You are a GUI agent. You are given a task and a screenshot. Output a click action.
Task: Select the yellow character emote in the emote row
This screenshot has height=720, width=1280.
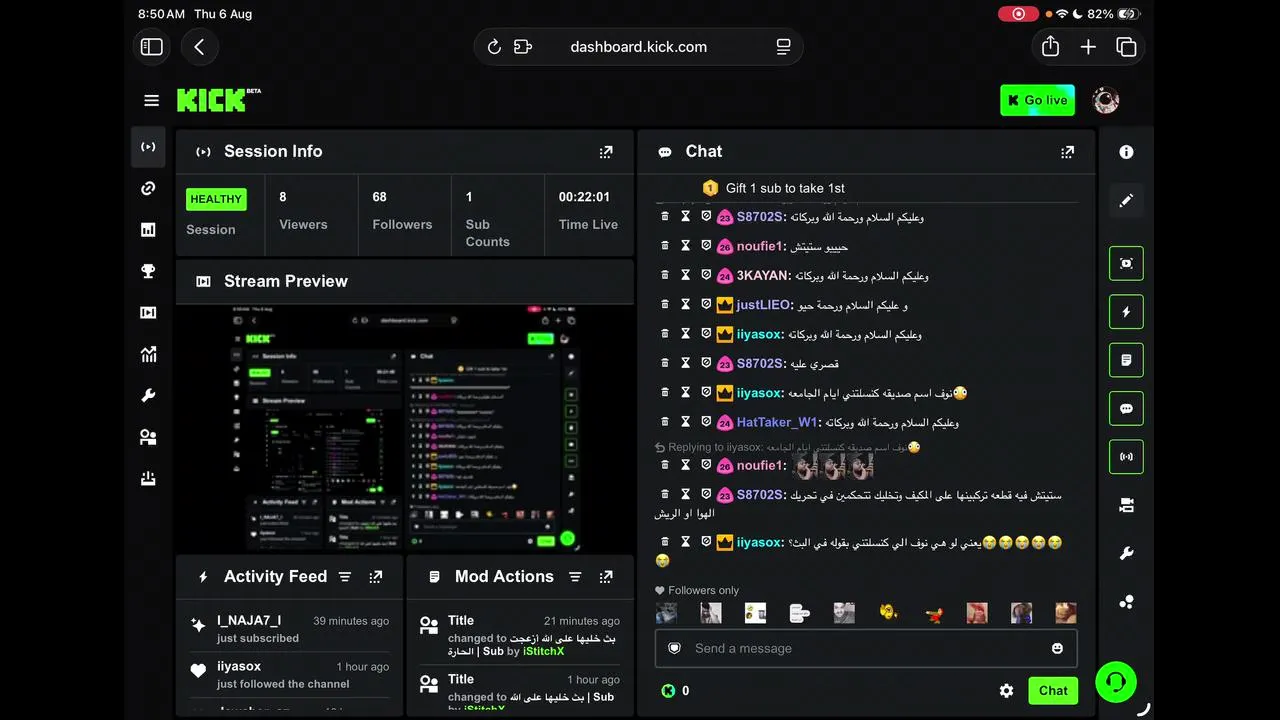(x=888, y=613)
